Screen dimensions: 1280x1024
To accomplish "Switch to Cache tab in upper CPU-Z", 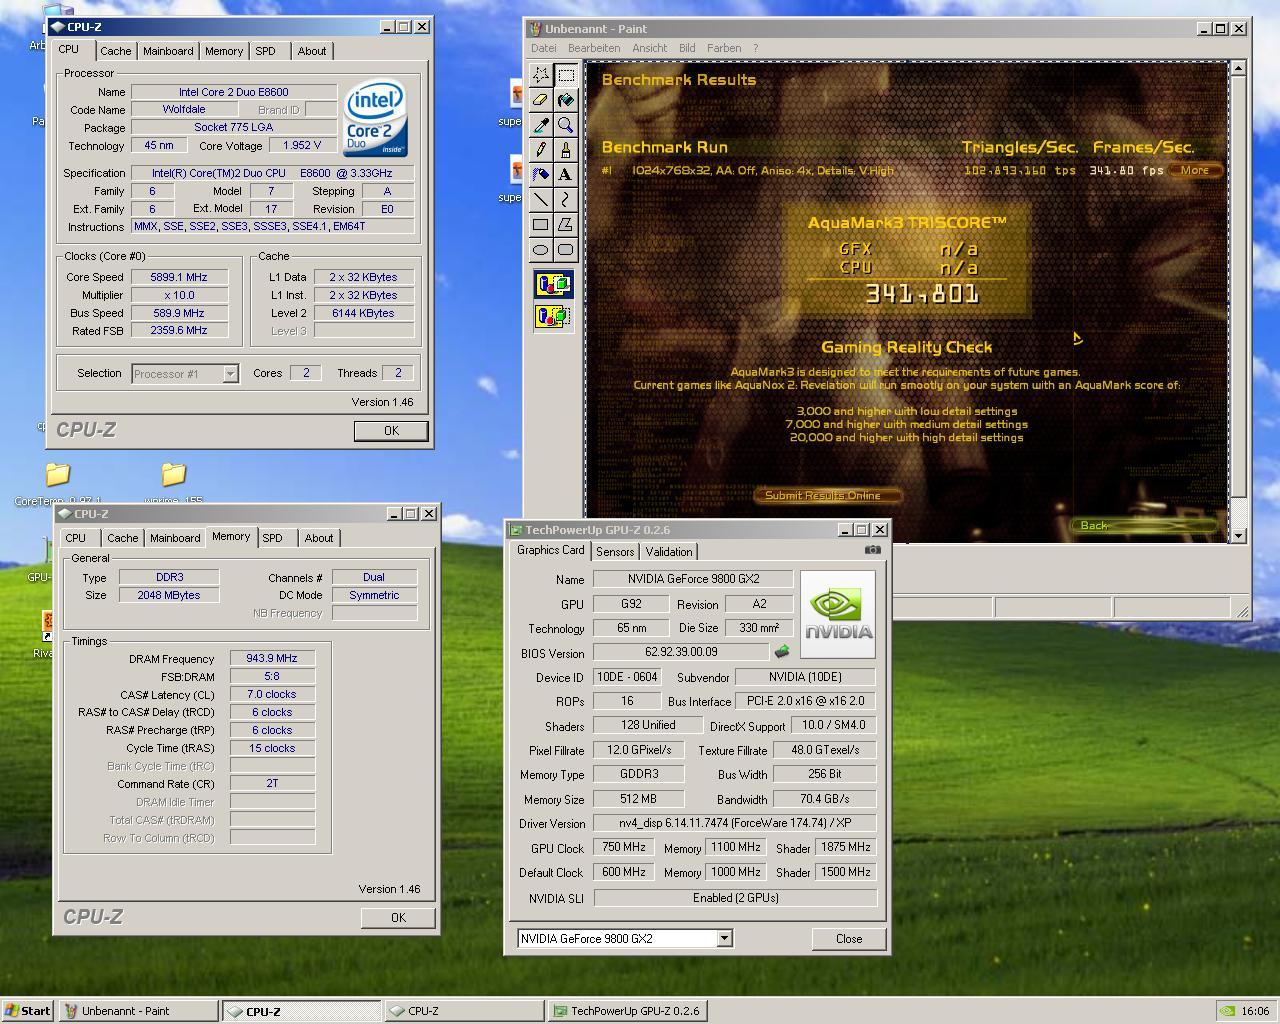I will (x=115, y=51).
